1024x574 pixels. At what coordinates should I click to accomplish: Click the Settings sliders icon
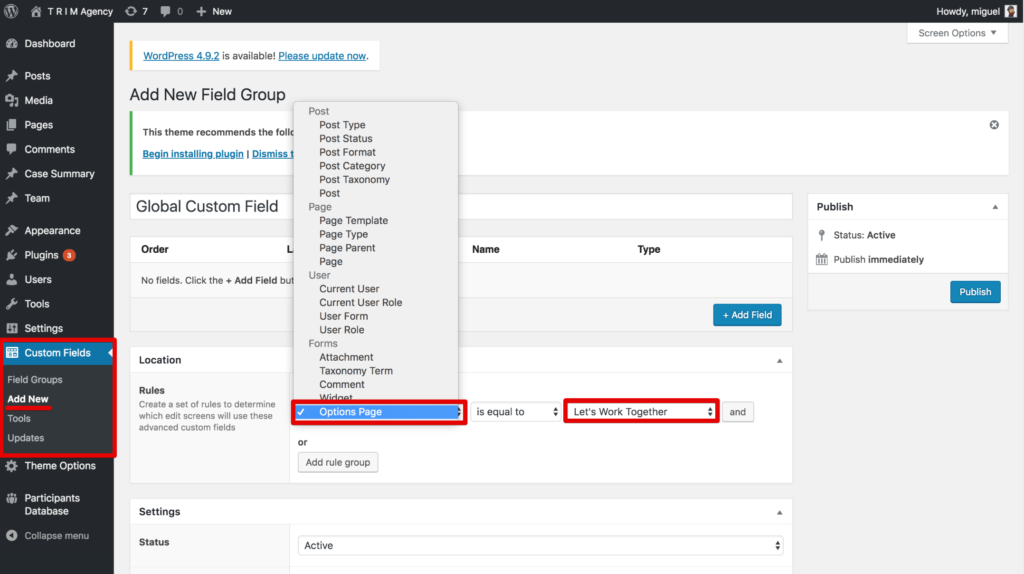click(x=12, y=328)
